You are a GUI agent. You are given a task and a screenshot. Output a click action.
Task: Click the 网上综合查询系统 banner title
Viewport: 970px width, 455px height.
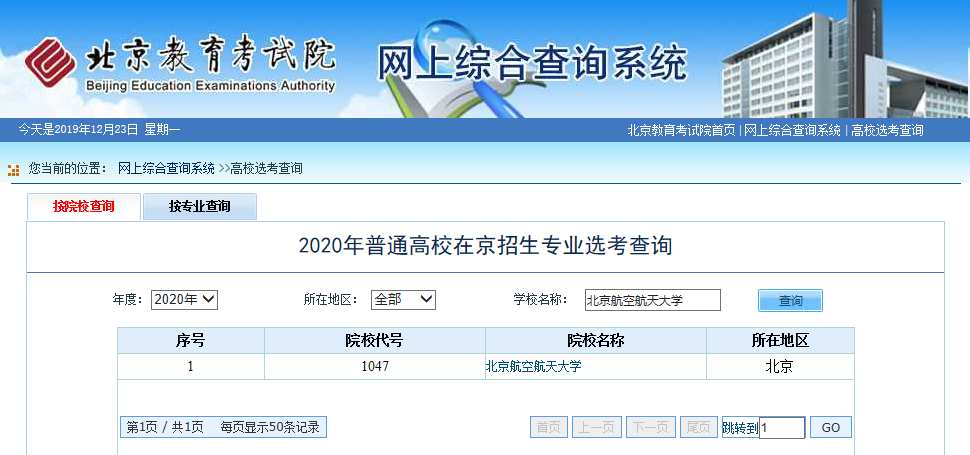(532, 62)
